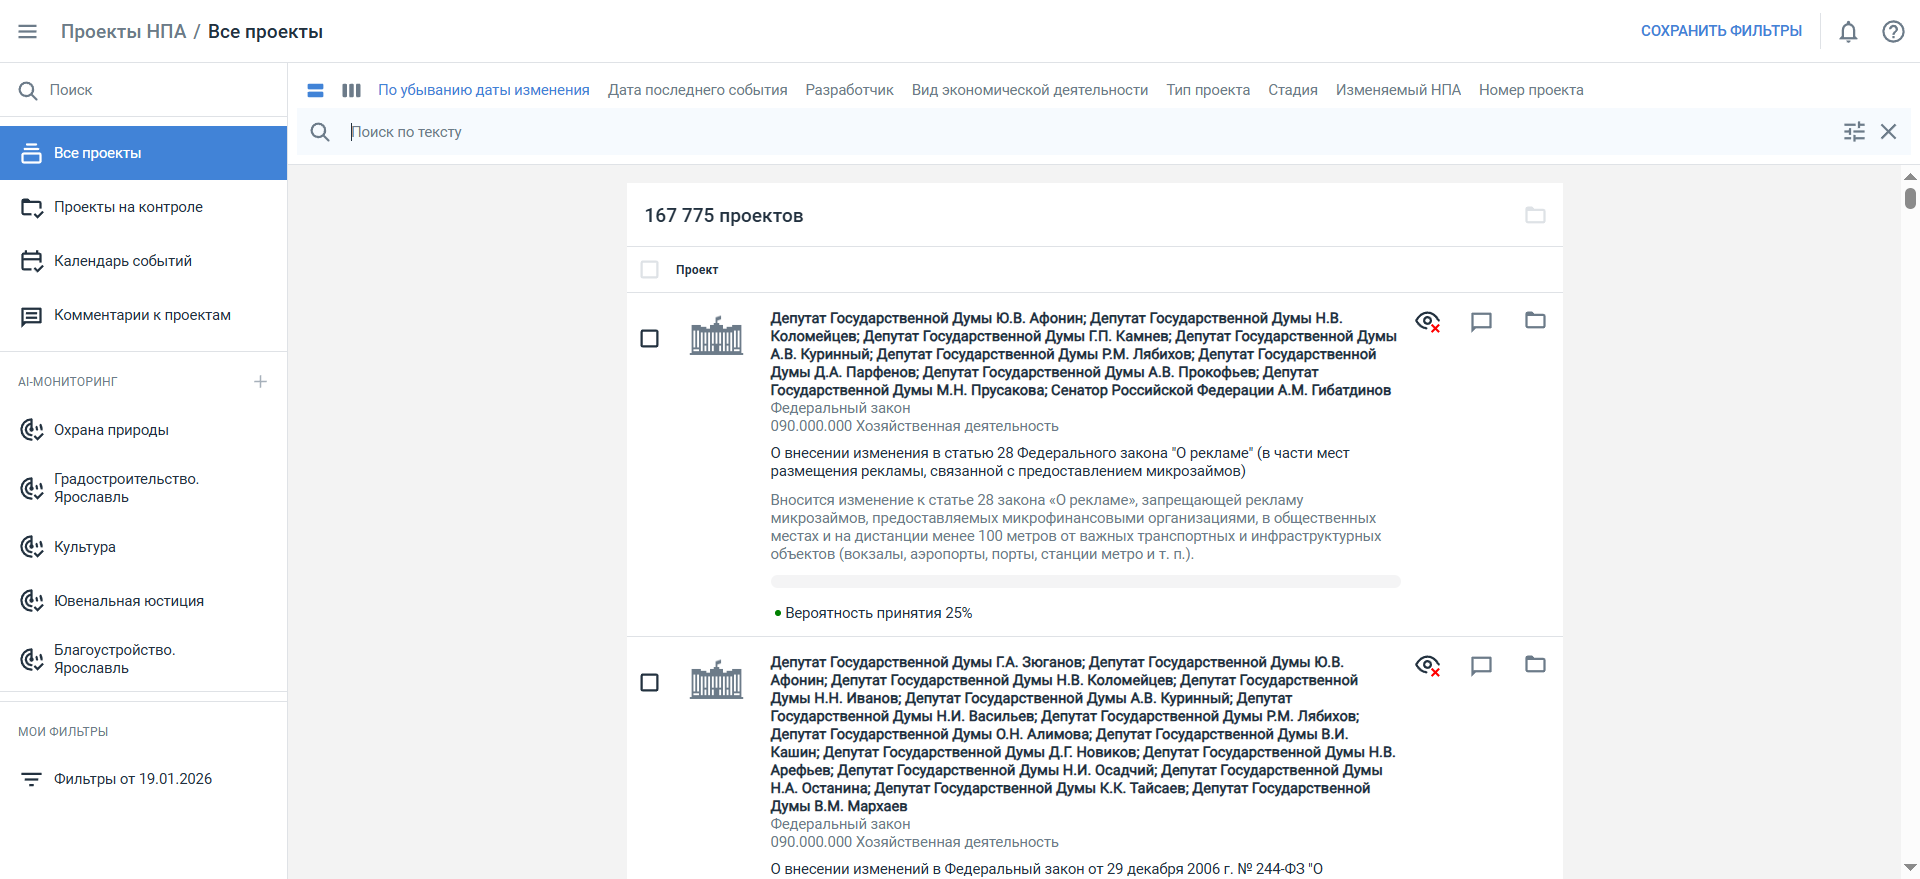
Task: Click the Фильтры от 19.01.2026 filter icon
Action: (x=32, y=779)
